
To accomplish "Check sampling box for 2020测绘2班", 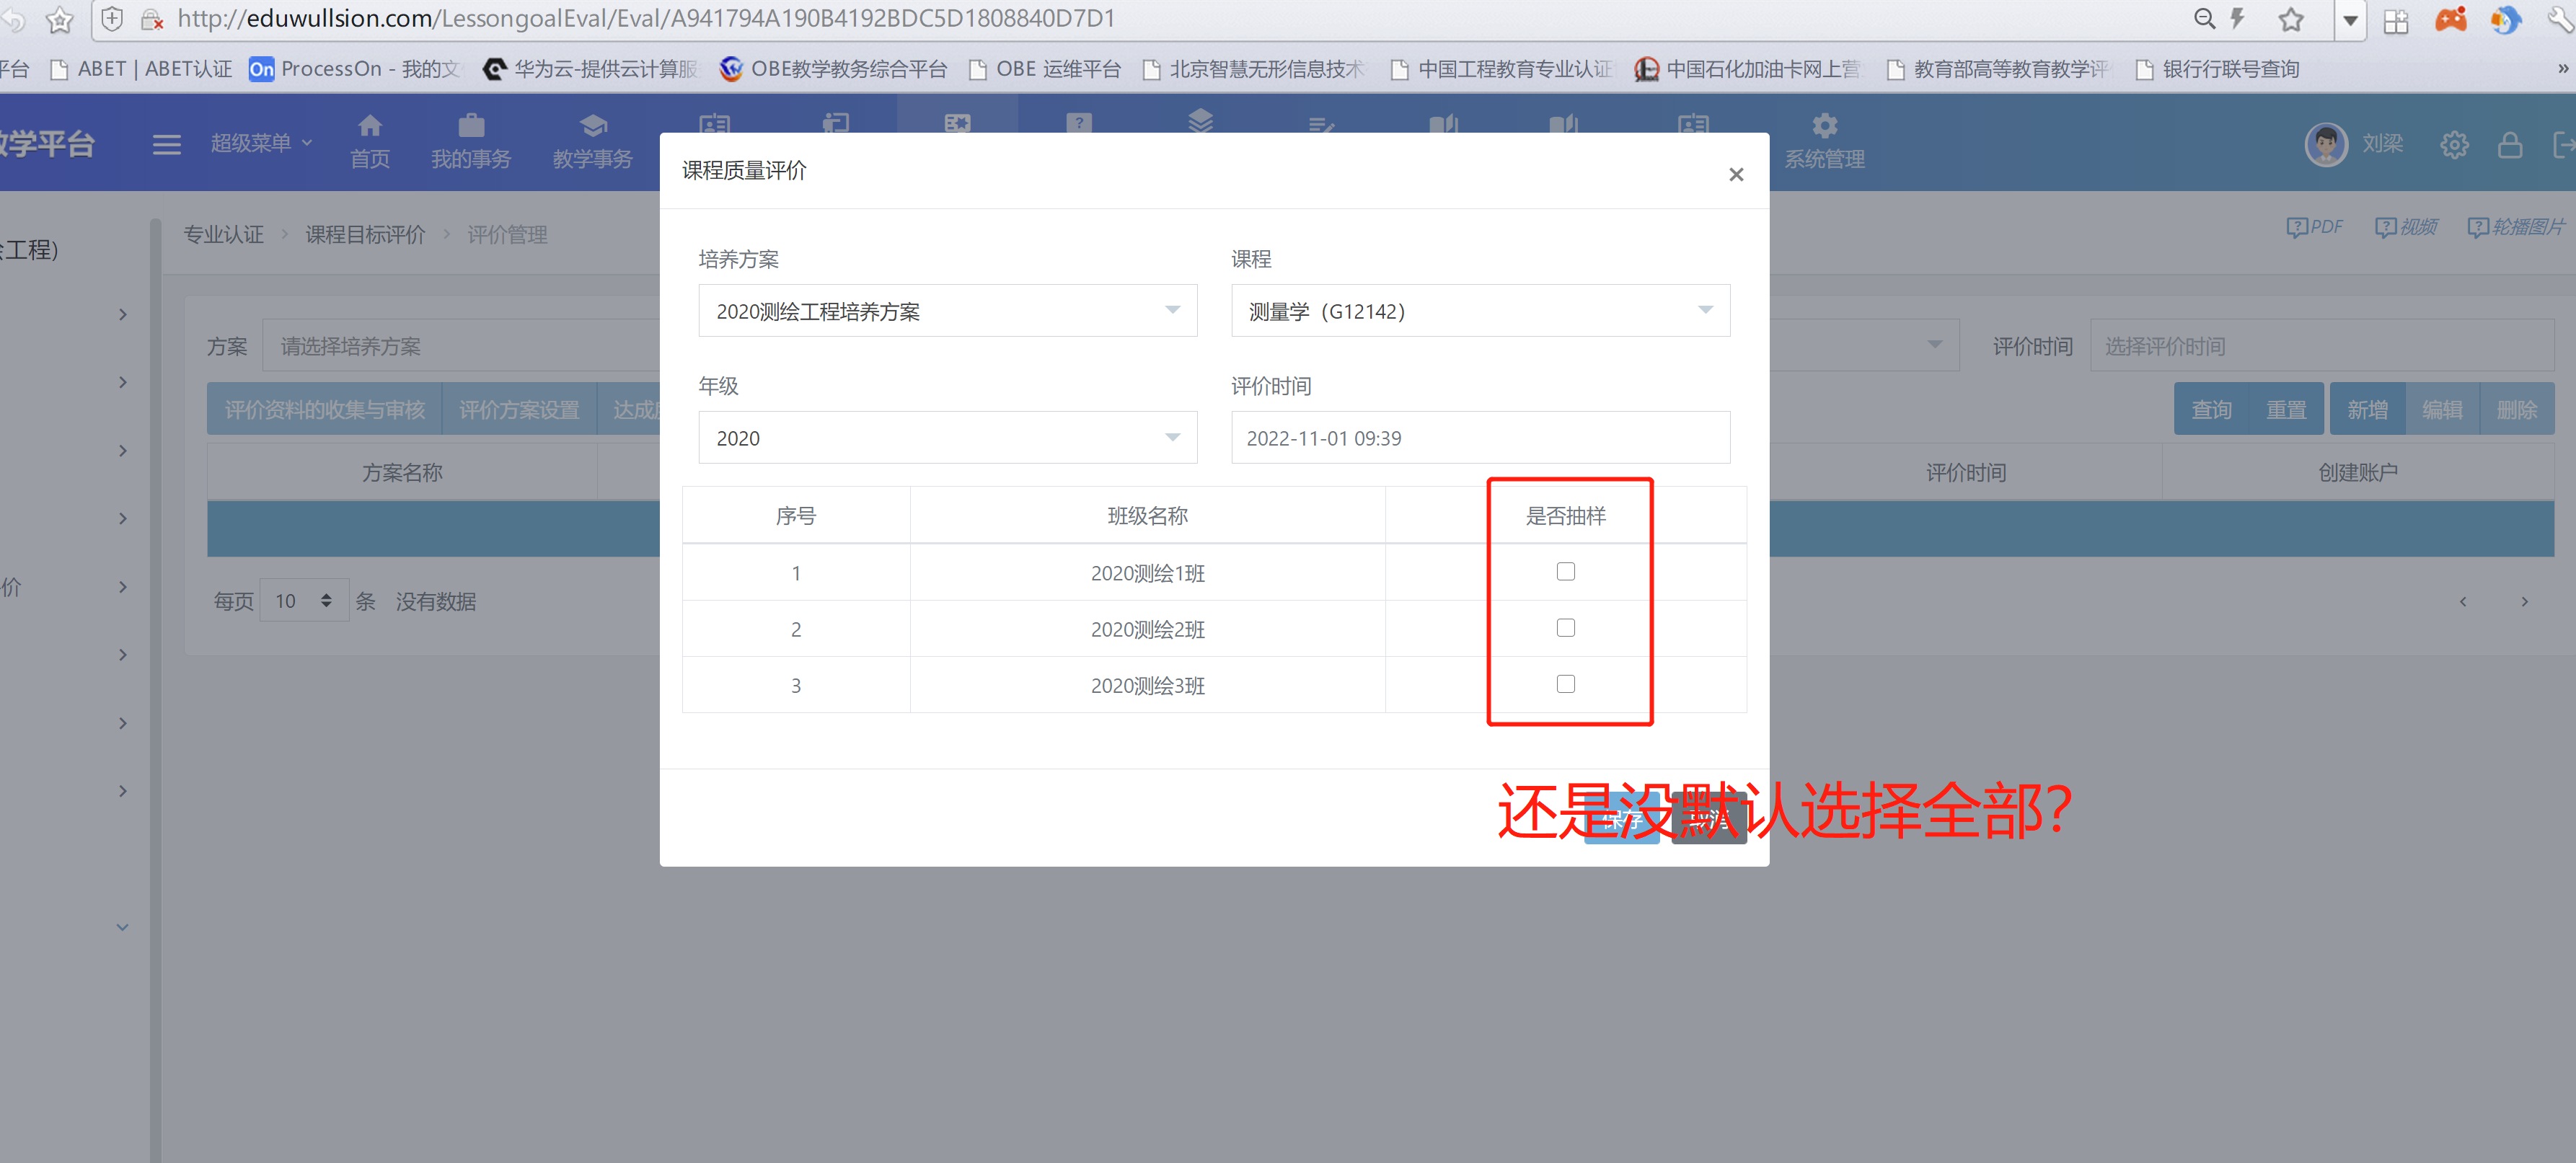I will coord(1565,628).
